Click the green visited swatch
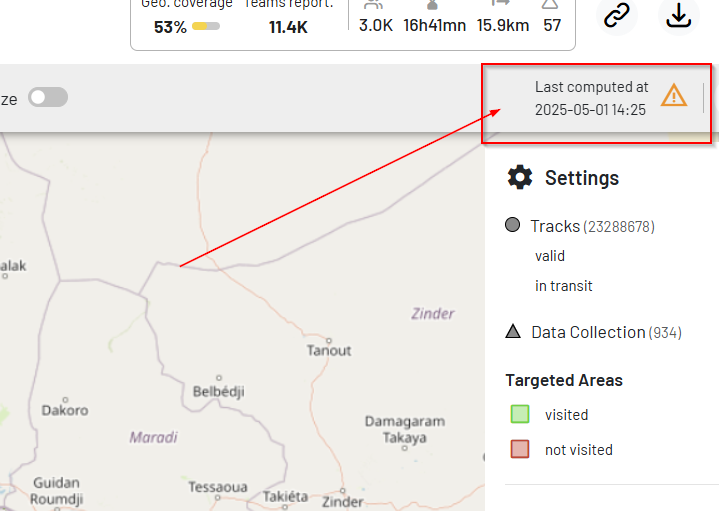 (520, 414)
